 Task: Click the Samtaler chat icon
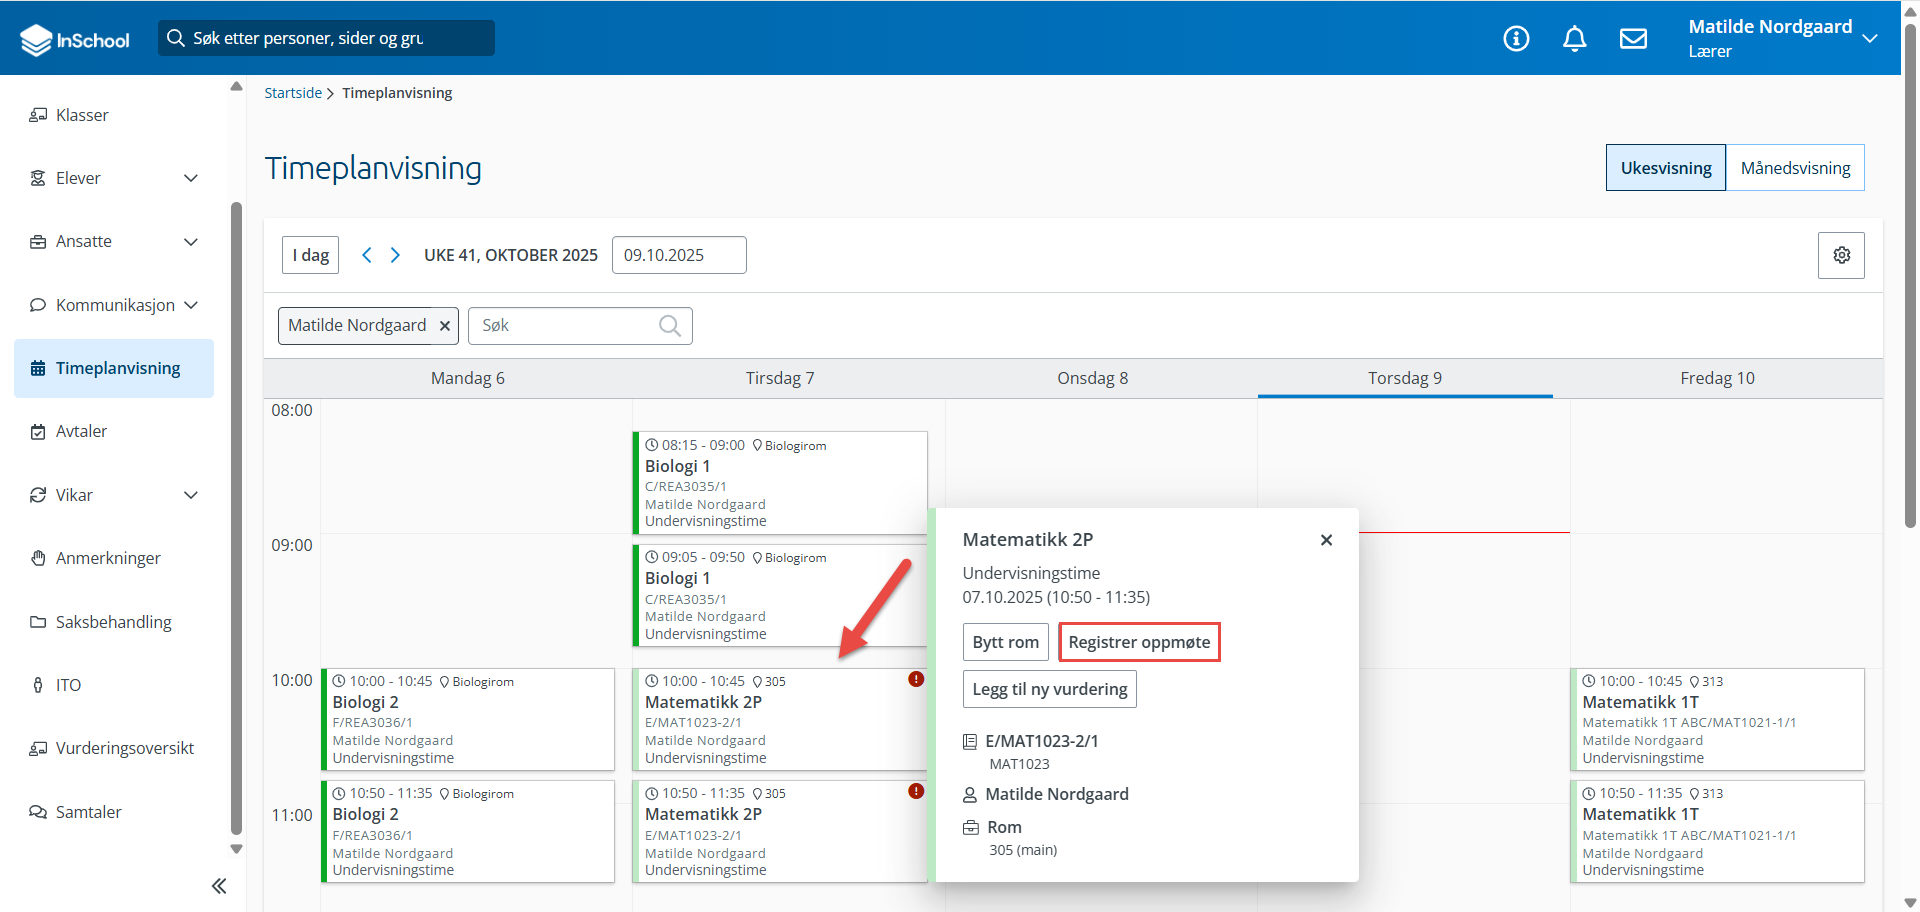38,812
